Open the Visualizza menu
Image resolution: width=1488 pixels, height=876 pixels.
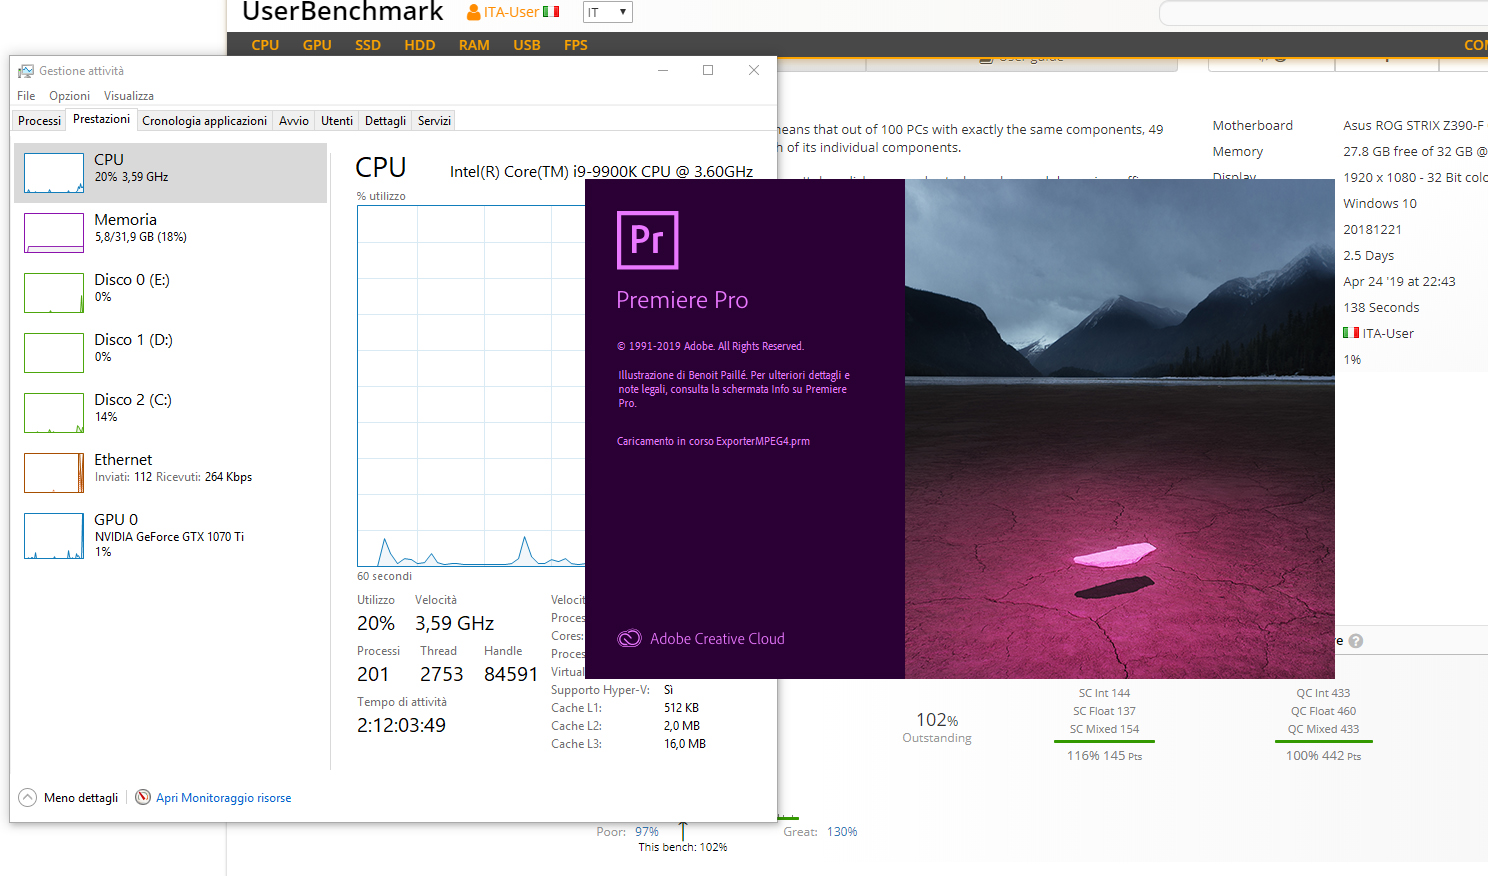tap(129, 96)
